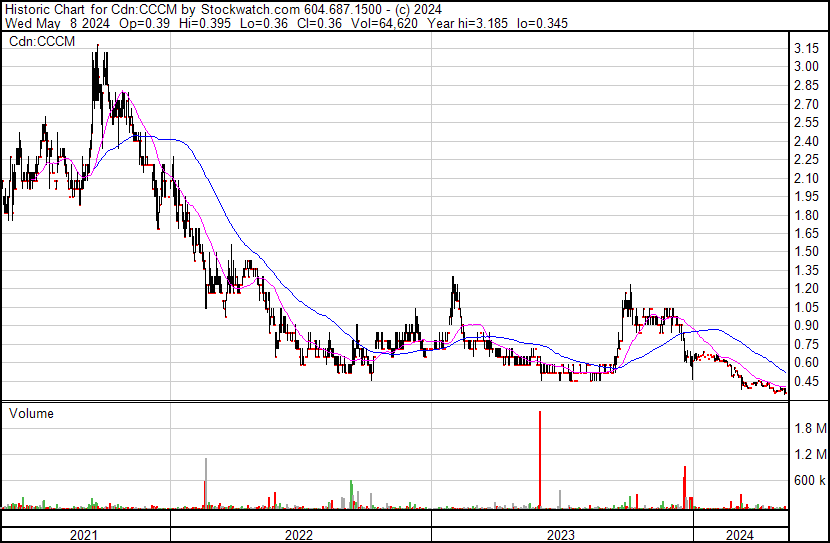Click the Cdn:CCCM symbol label in chart
The height and width of the screenshot is (543, 830).
36,41
